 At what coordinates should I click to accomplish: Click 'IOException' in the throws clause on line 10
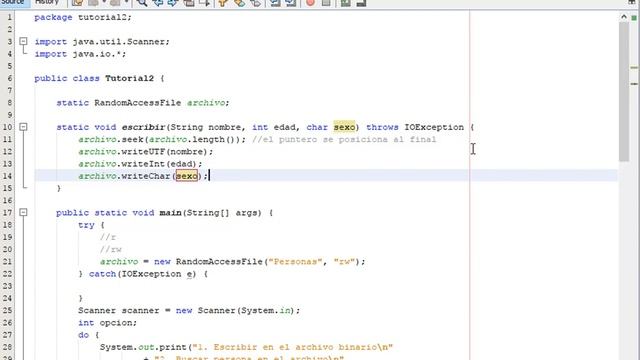(x=434, y=127)
